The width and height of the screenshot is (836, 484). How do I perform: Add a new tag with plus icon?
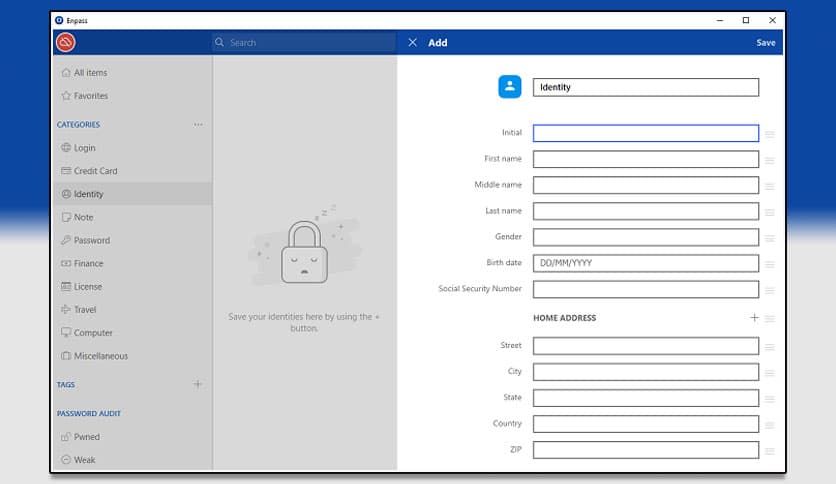coord(198,384)
